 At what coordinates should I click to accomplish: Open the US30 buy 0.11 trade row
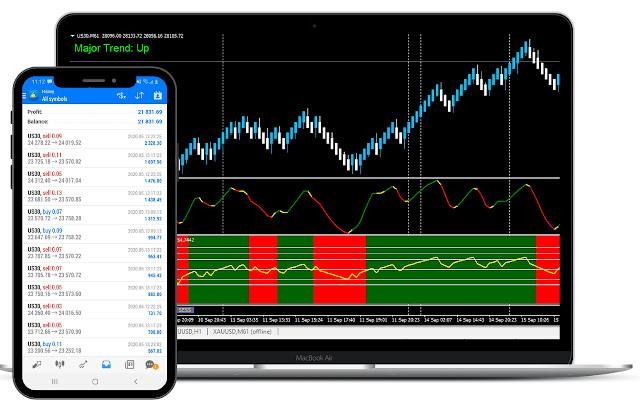pyautogui.click(x=94, y=347)
